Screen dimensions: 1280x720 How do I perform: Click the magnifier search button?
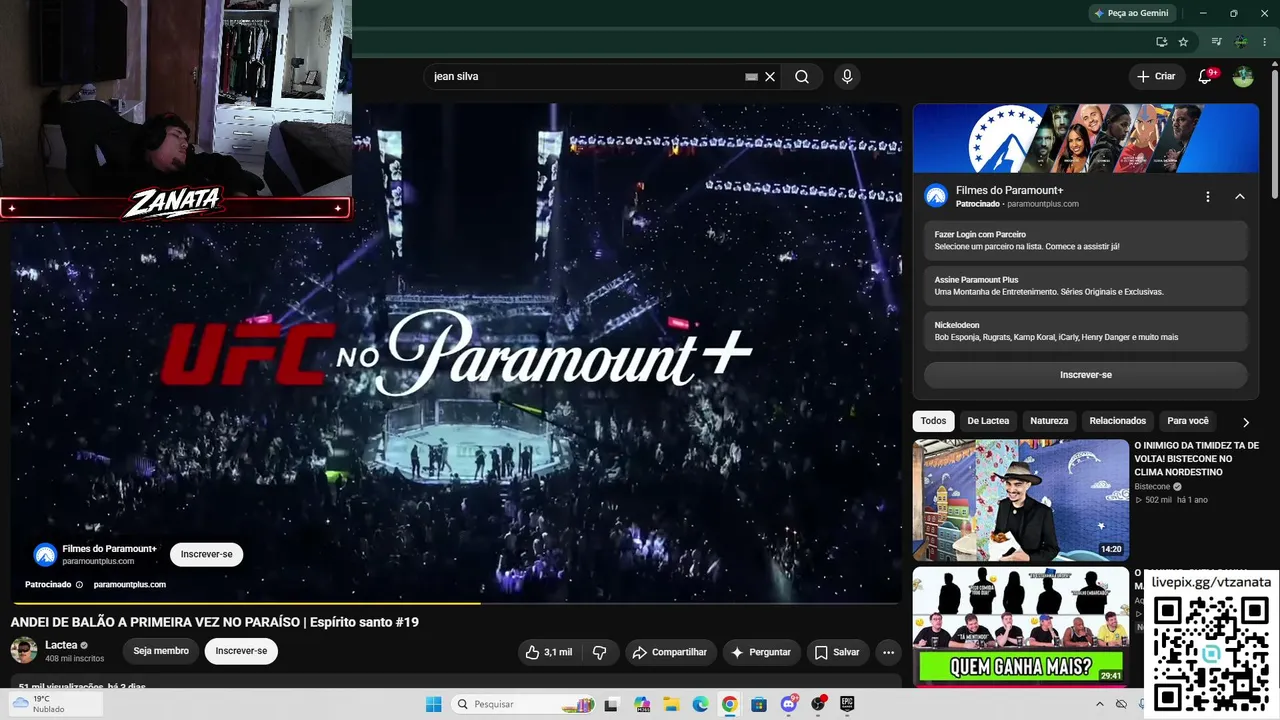click(802, 76)
